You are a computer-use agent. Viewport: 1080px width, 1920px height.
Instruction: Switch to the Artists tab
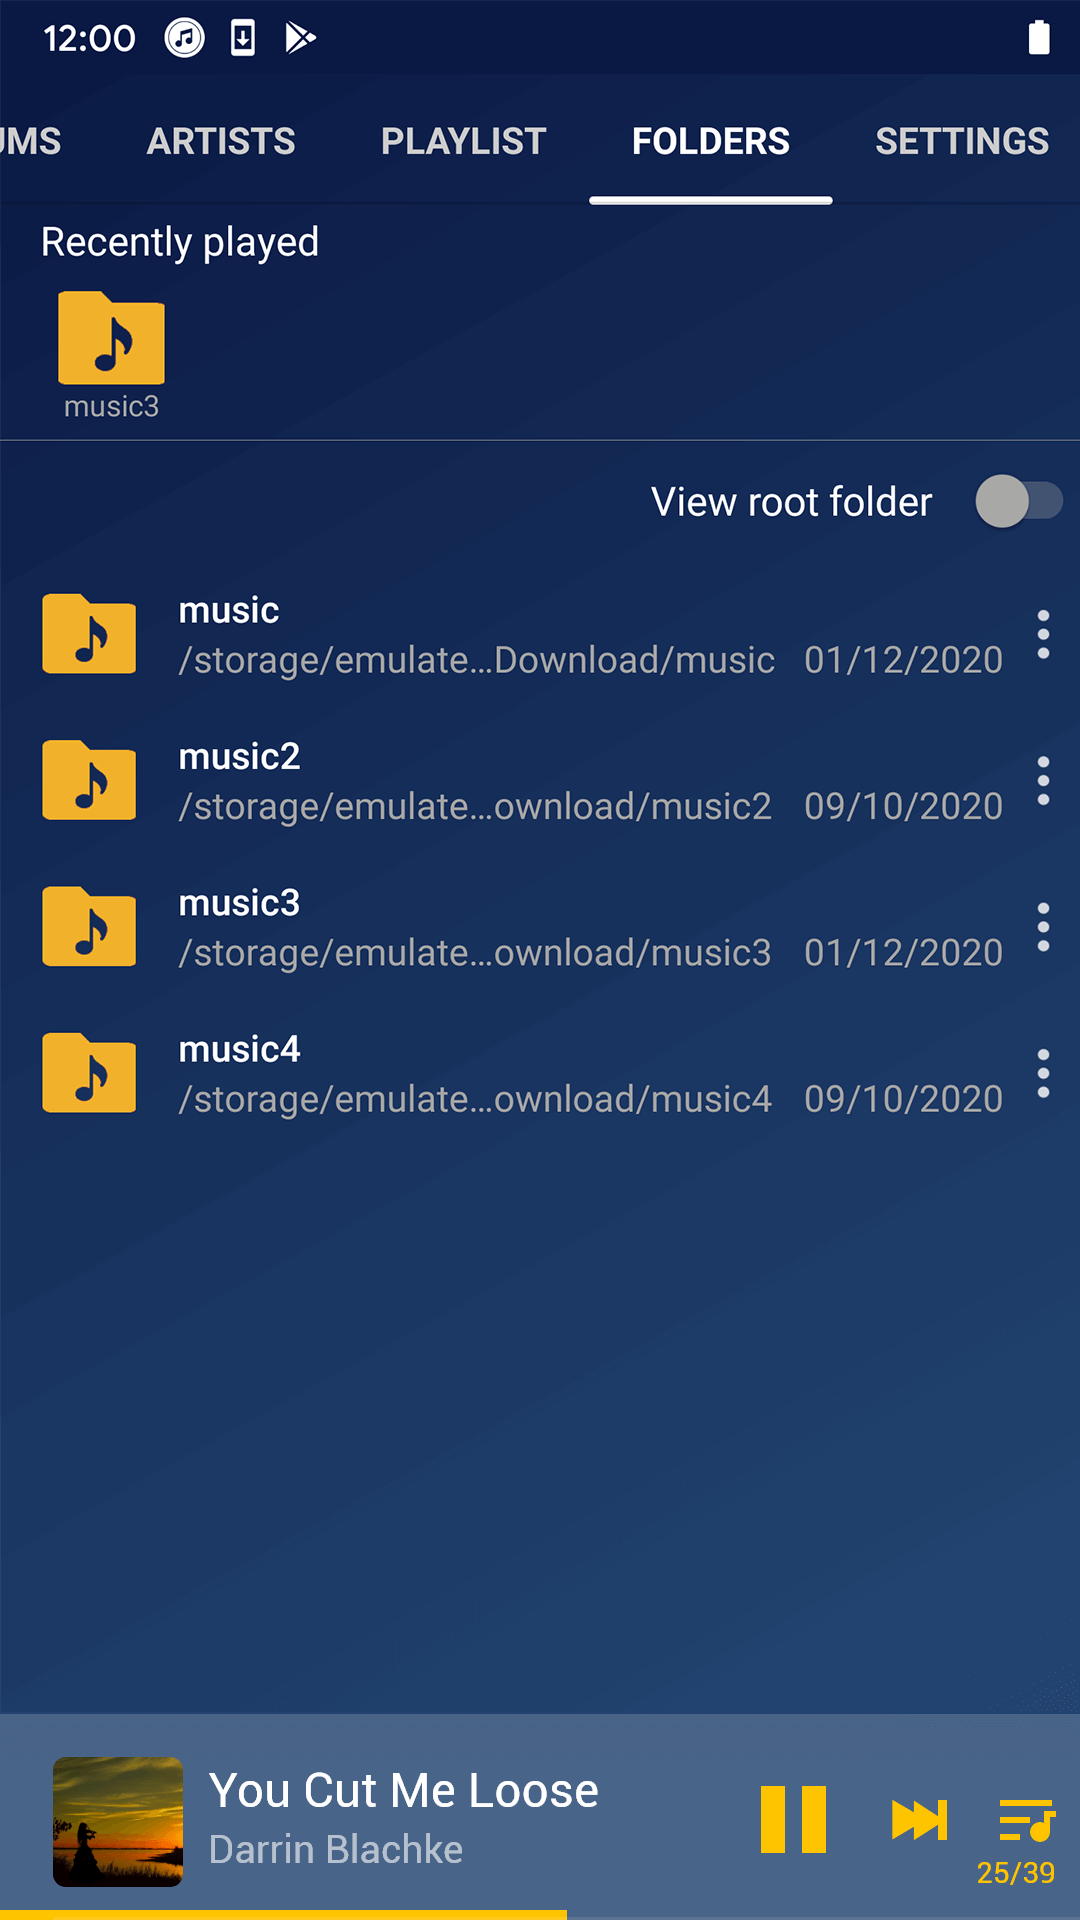(221, 141)
